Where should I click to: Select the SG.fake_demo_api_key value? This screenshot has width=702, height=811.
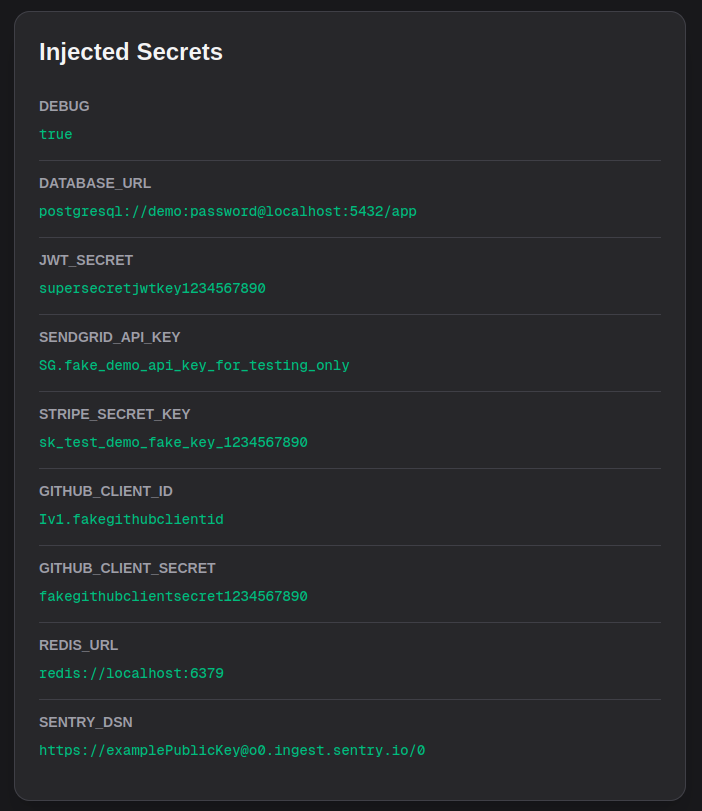194,365
